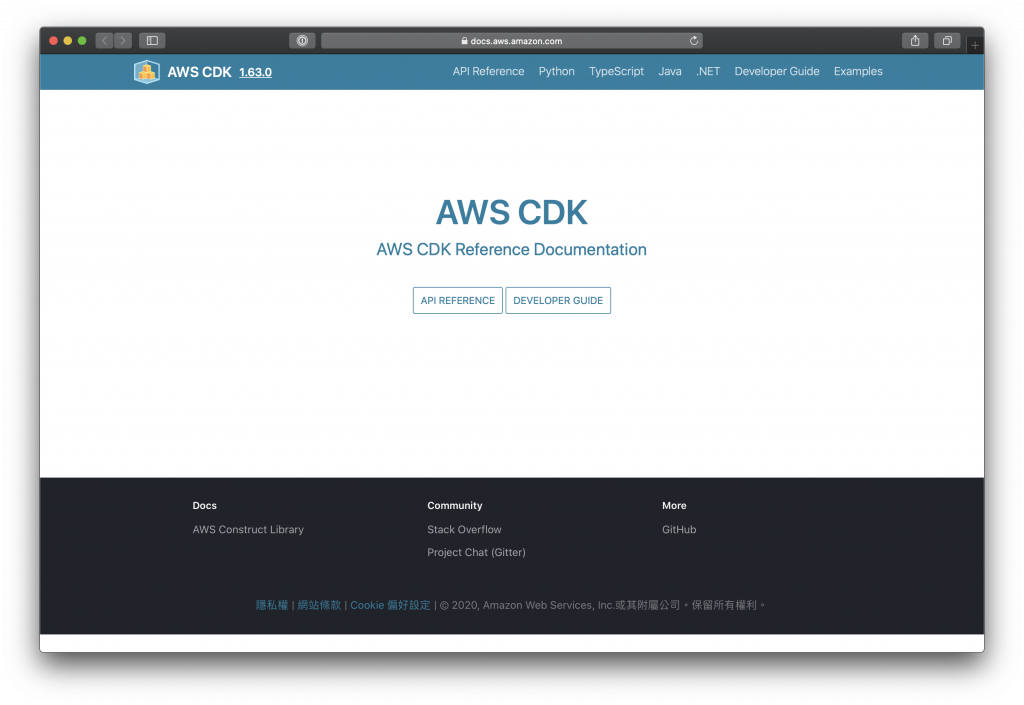Click the Docs footer heading
This screenshot has width=1024, height=705.
coord(204,505)
